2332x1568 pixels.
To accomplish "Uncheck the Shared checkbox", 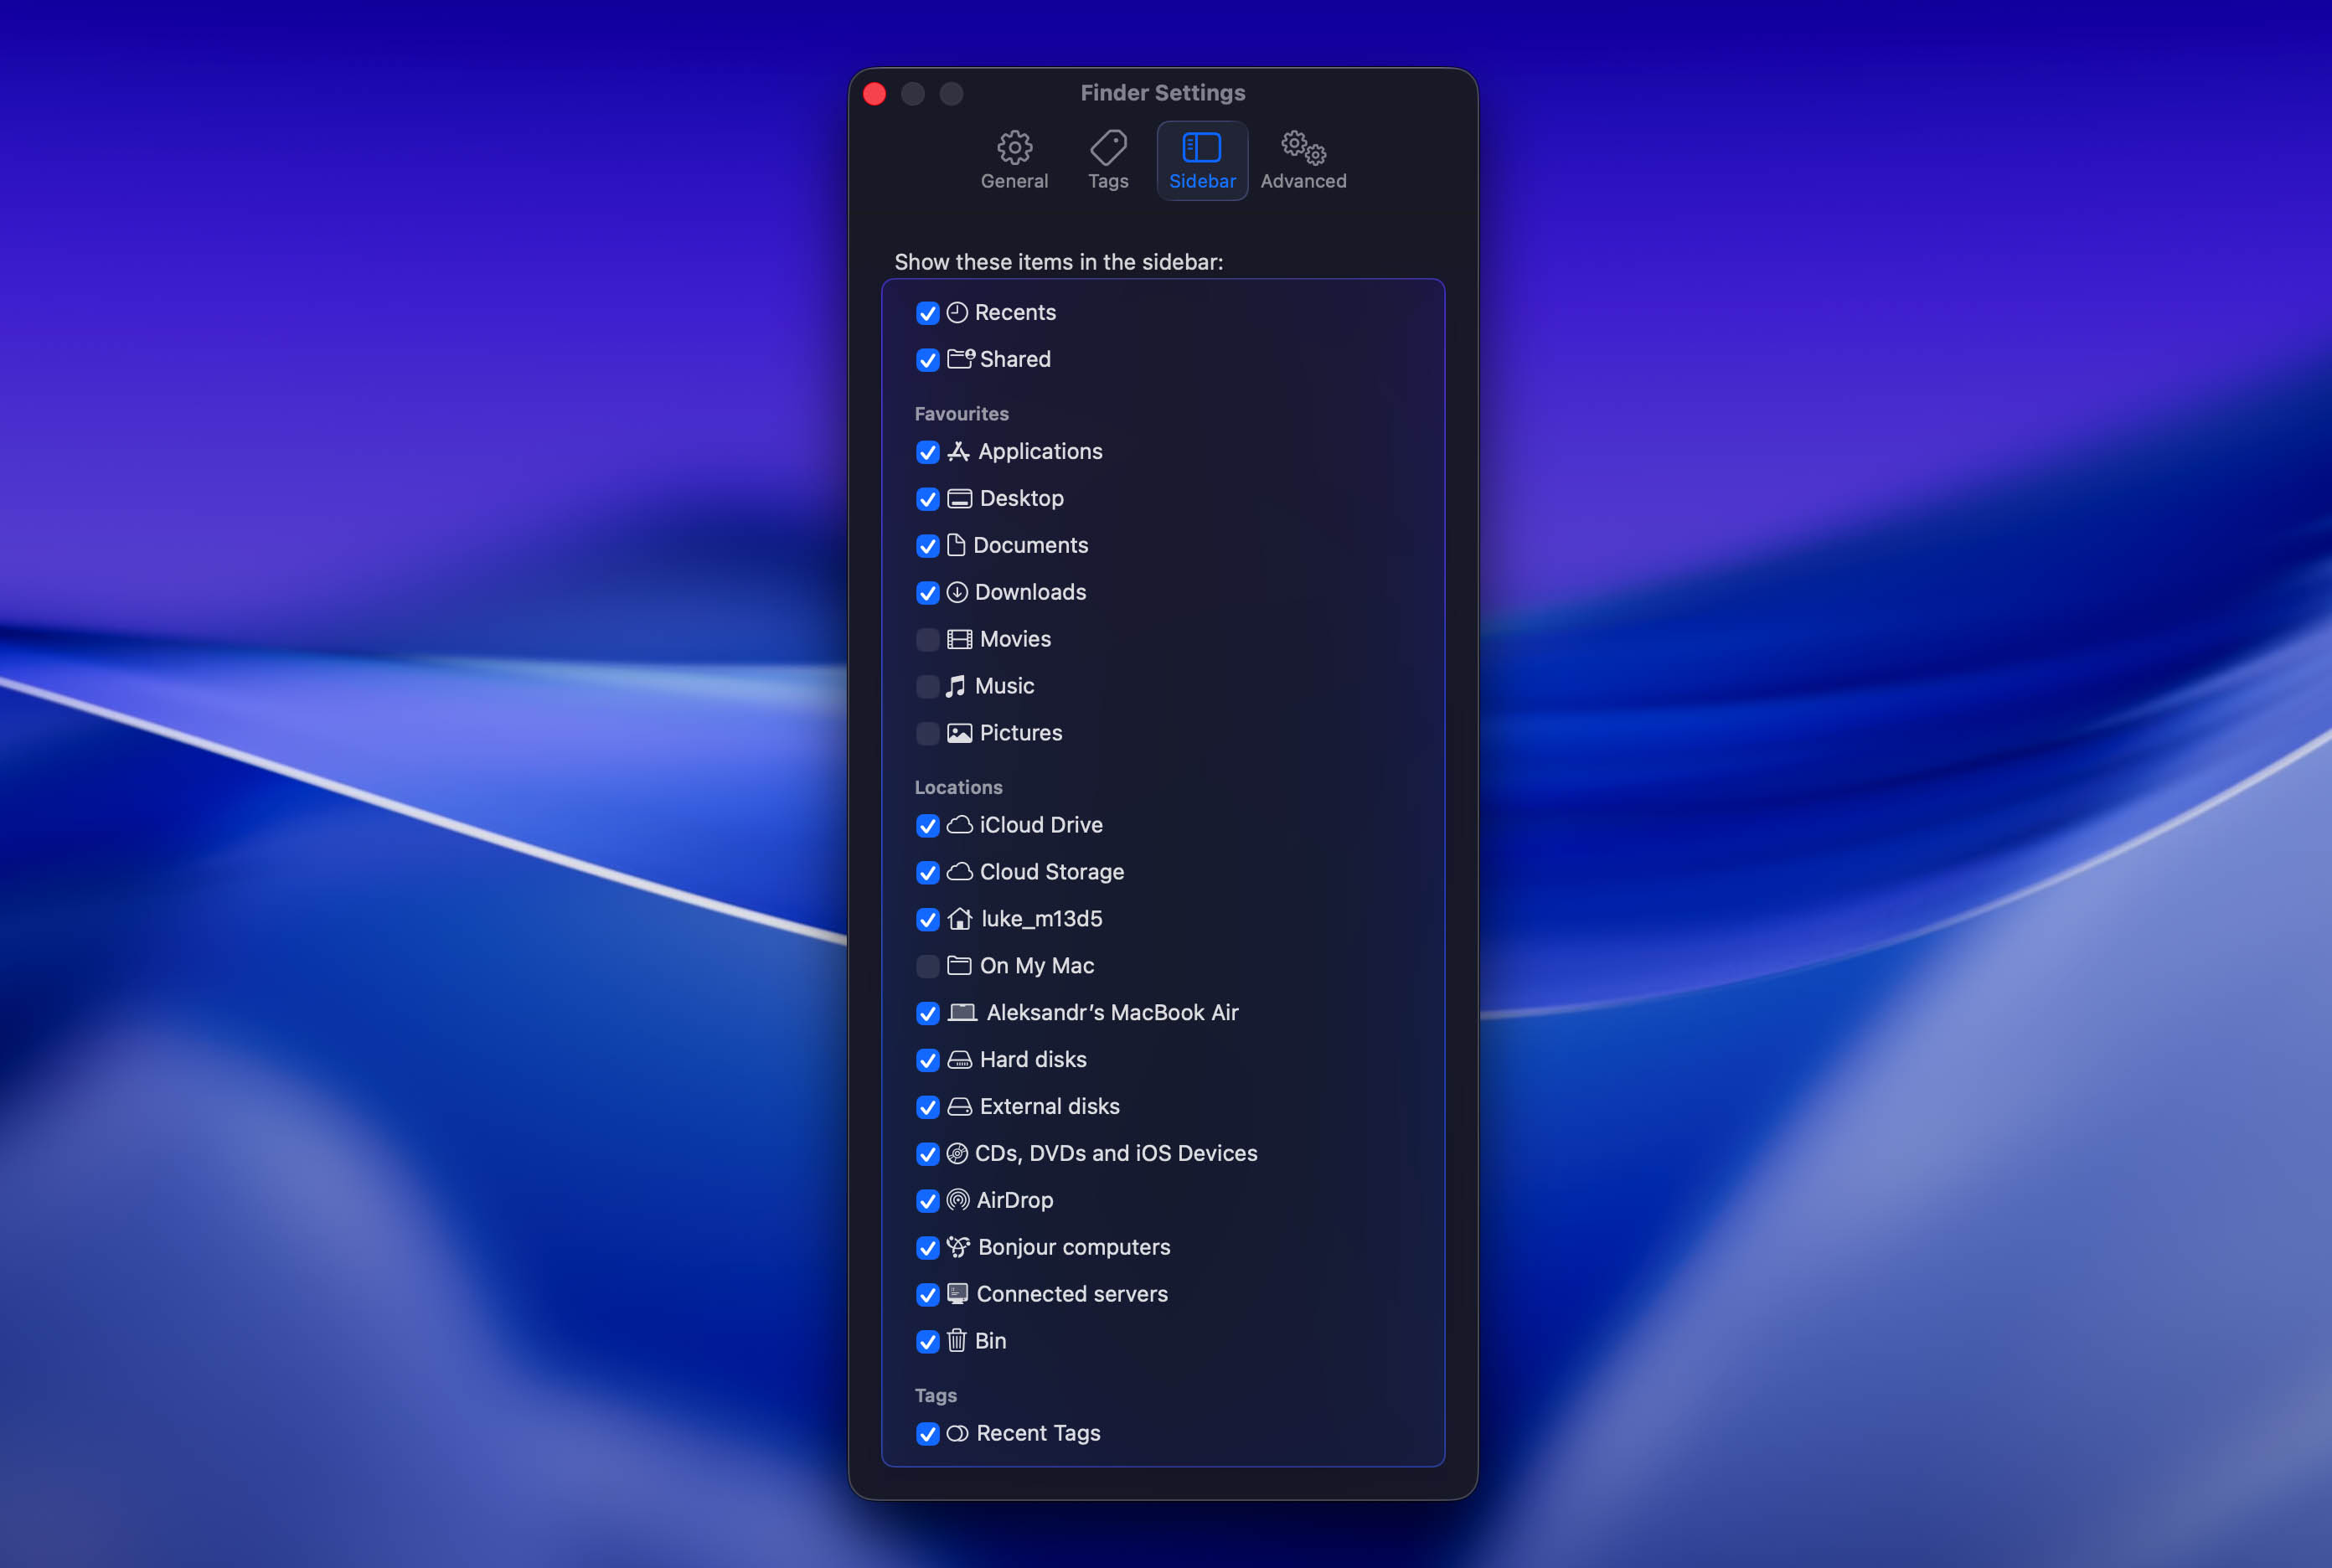I will pos(927,360).
